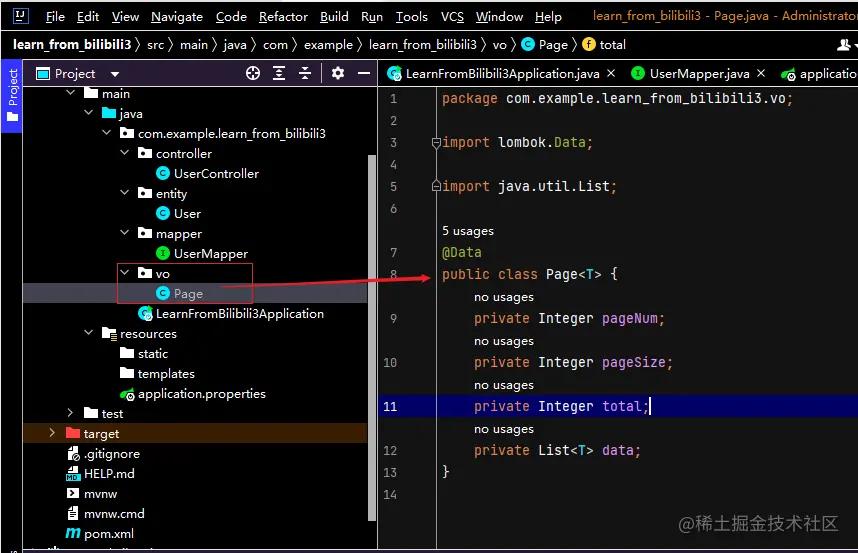Open the Navigate menu

(x=177, y=16)
